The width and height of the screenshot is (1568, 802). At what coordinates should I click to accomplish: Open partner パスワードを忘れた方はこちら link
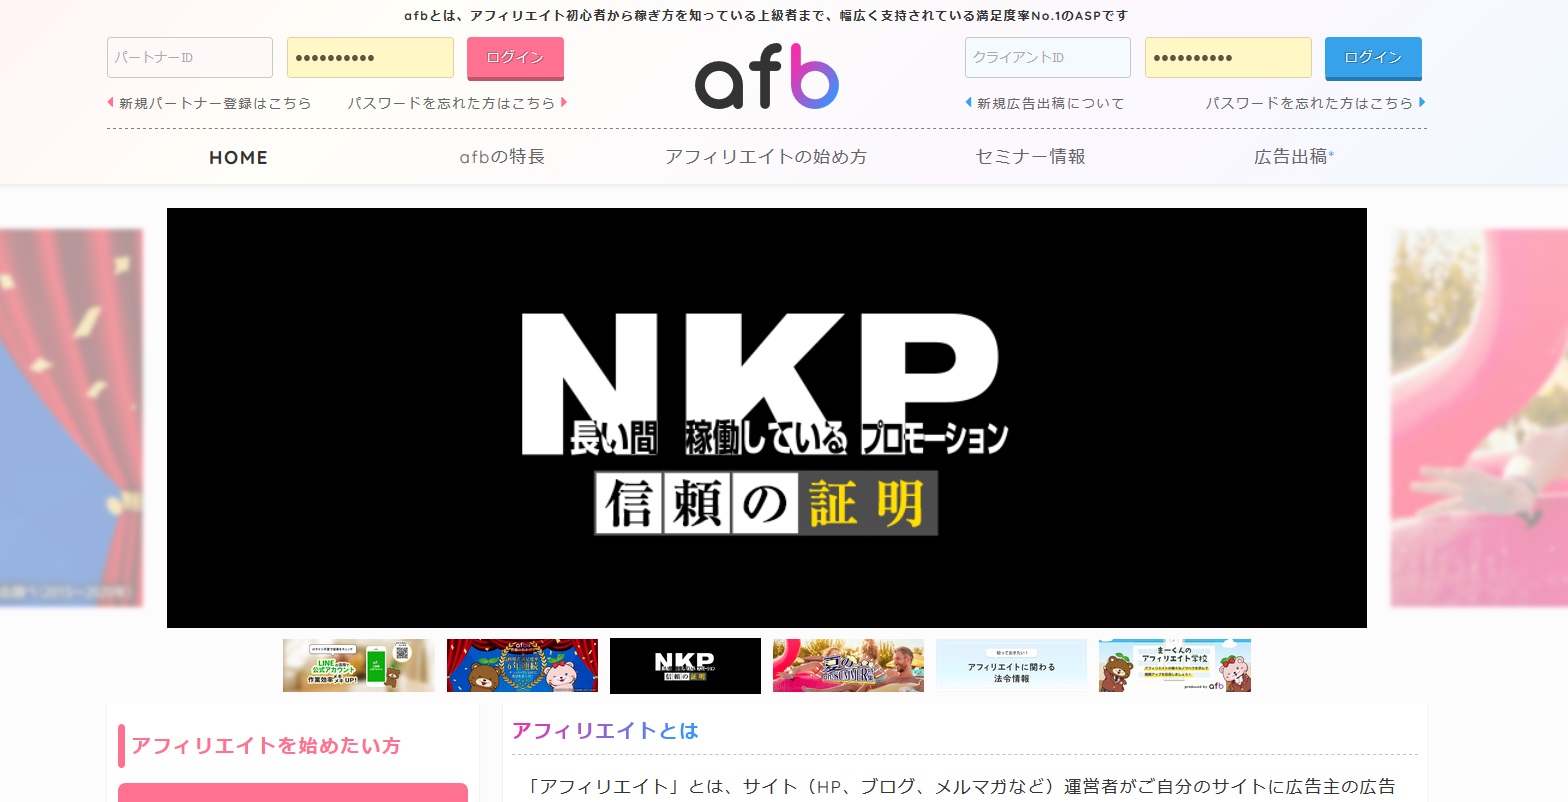click(457, 103)
